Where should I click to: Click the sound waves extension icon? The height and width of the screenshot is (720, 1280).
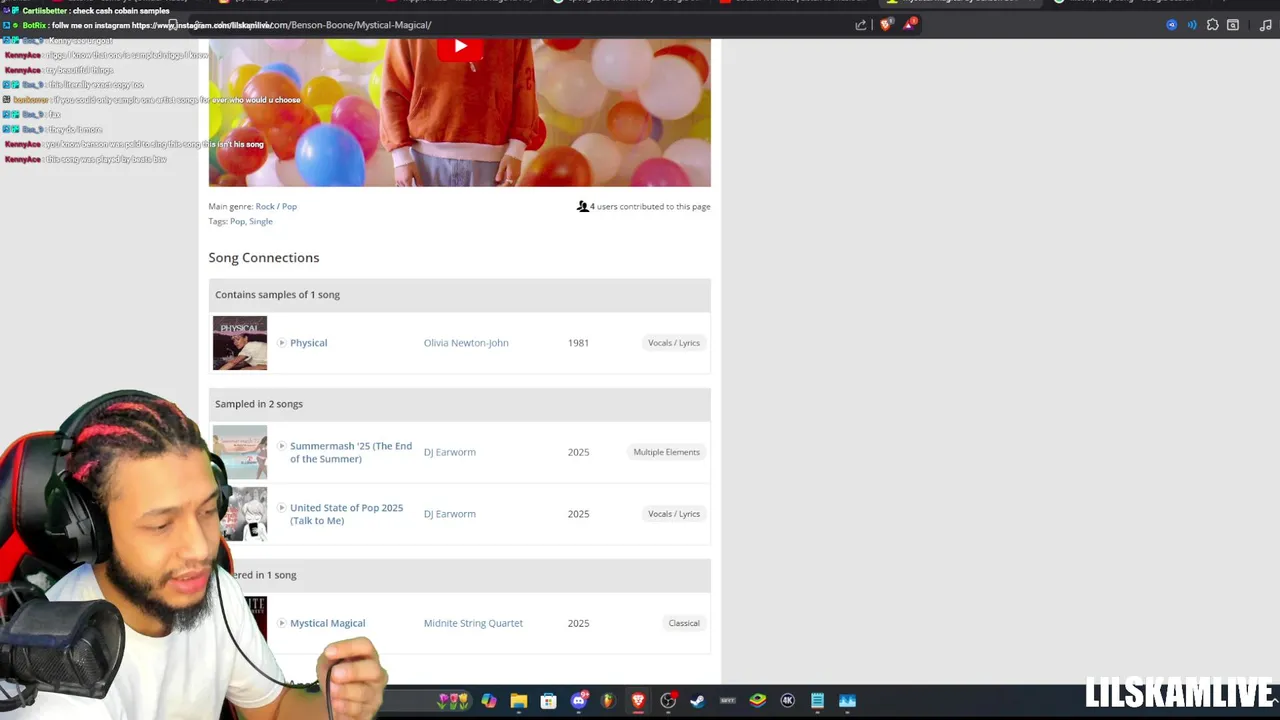(x=1192, y=25)
